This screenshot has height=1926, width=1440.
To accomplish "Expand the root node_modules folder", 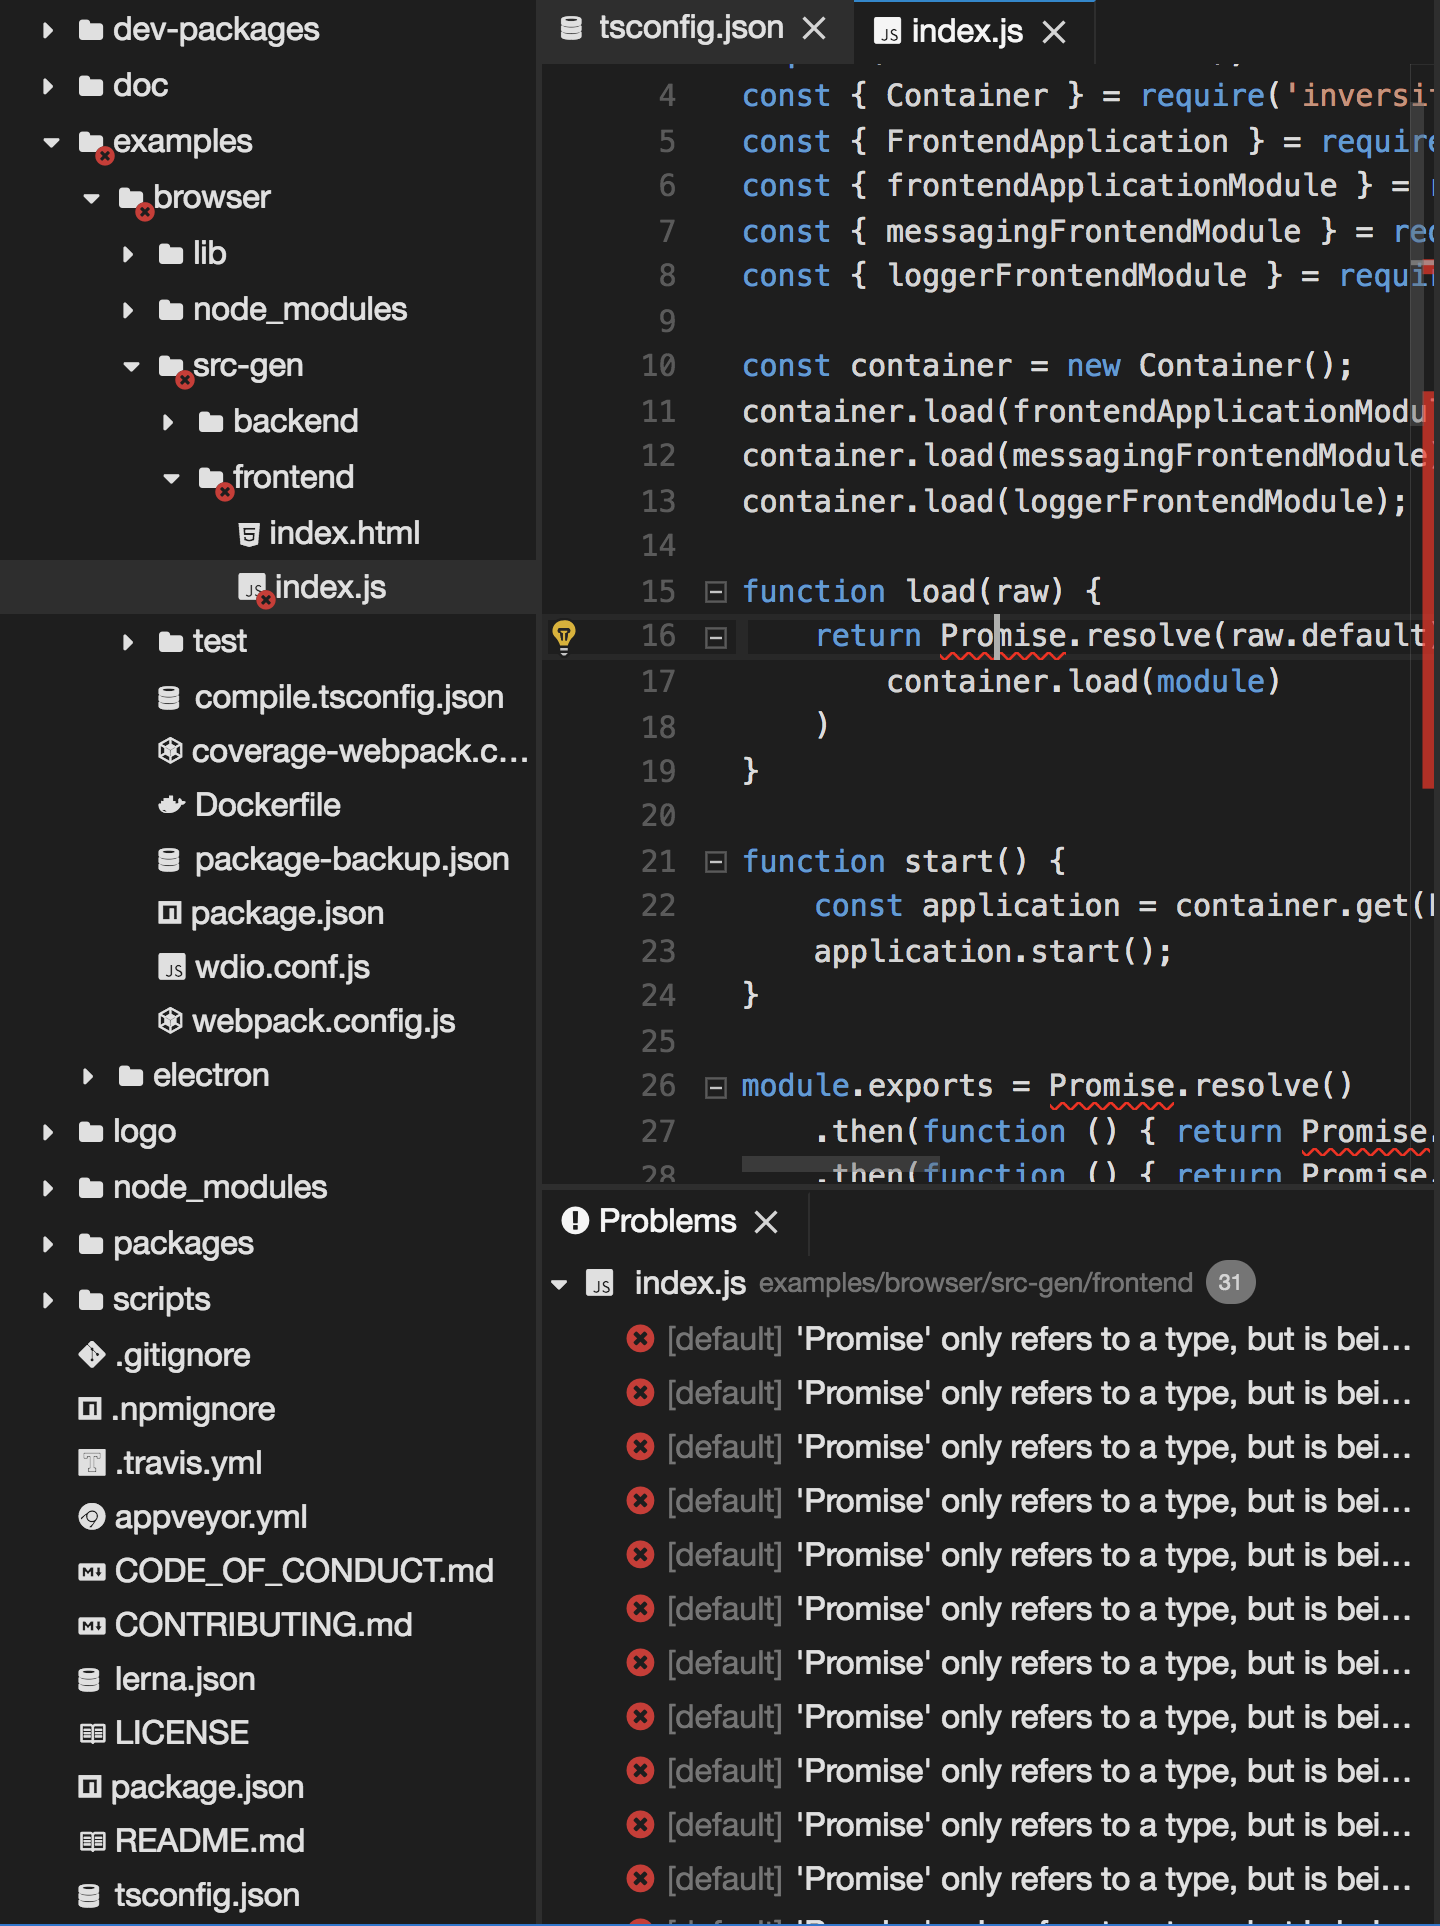I will [x=48, y=1188].
